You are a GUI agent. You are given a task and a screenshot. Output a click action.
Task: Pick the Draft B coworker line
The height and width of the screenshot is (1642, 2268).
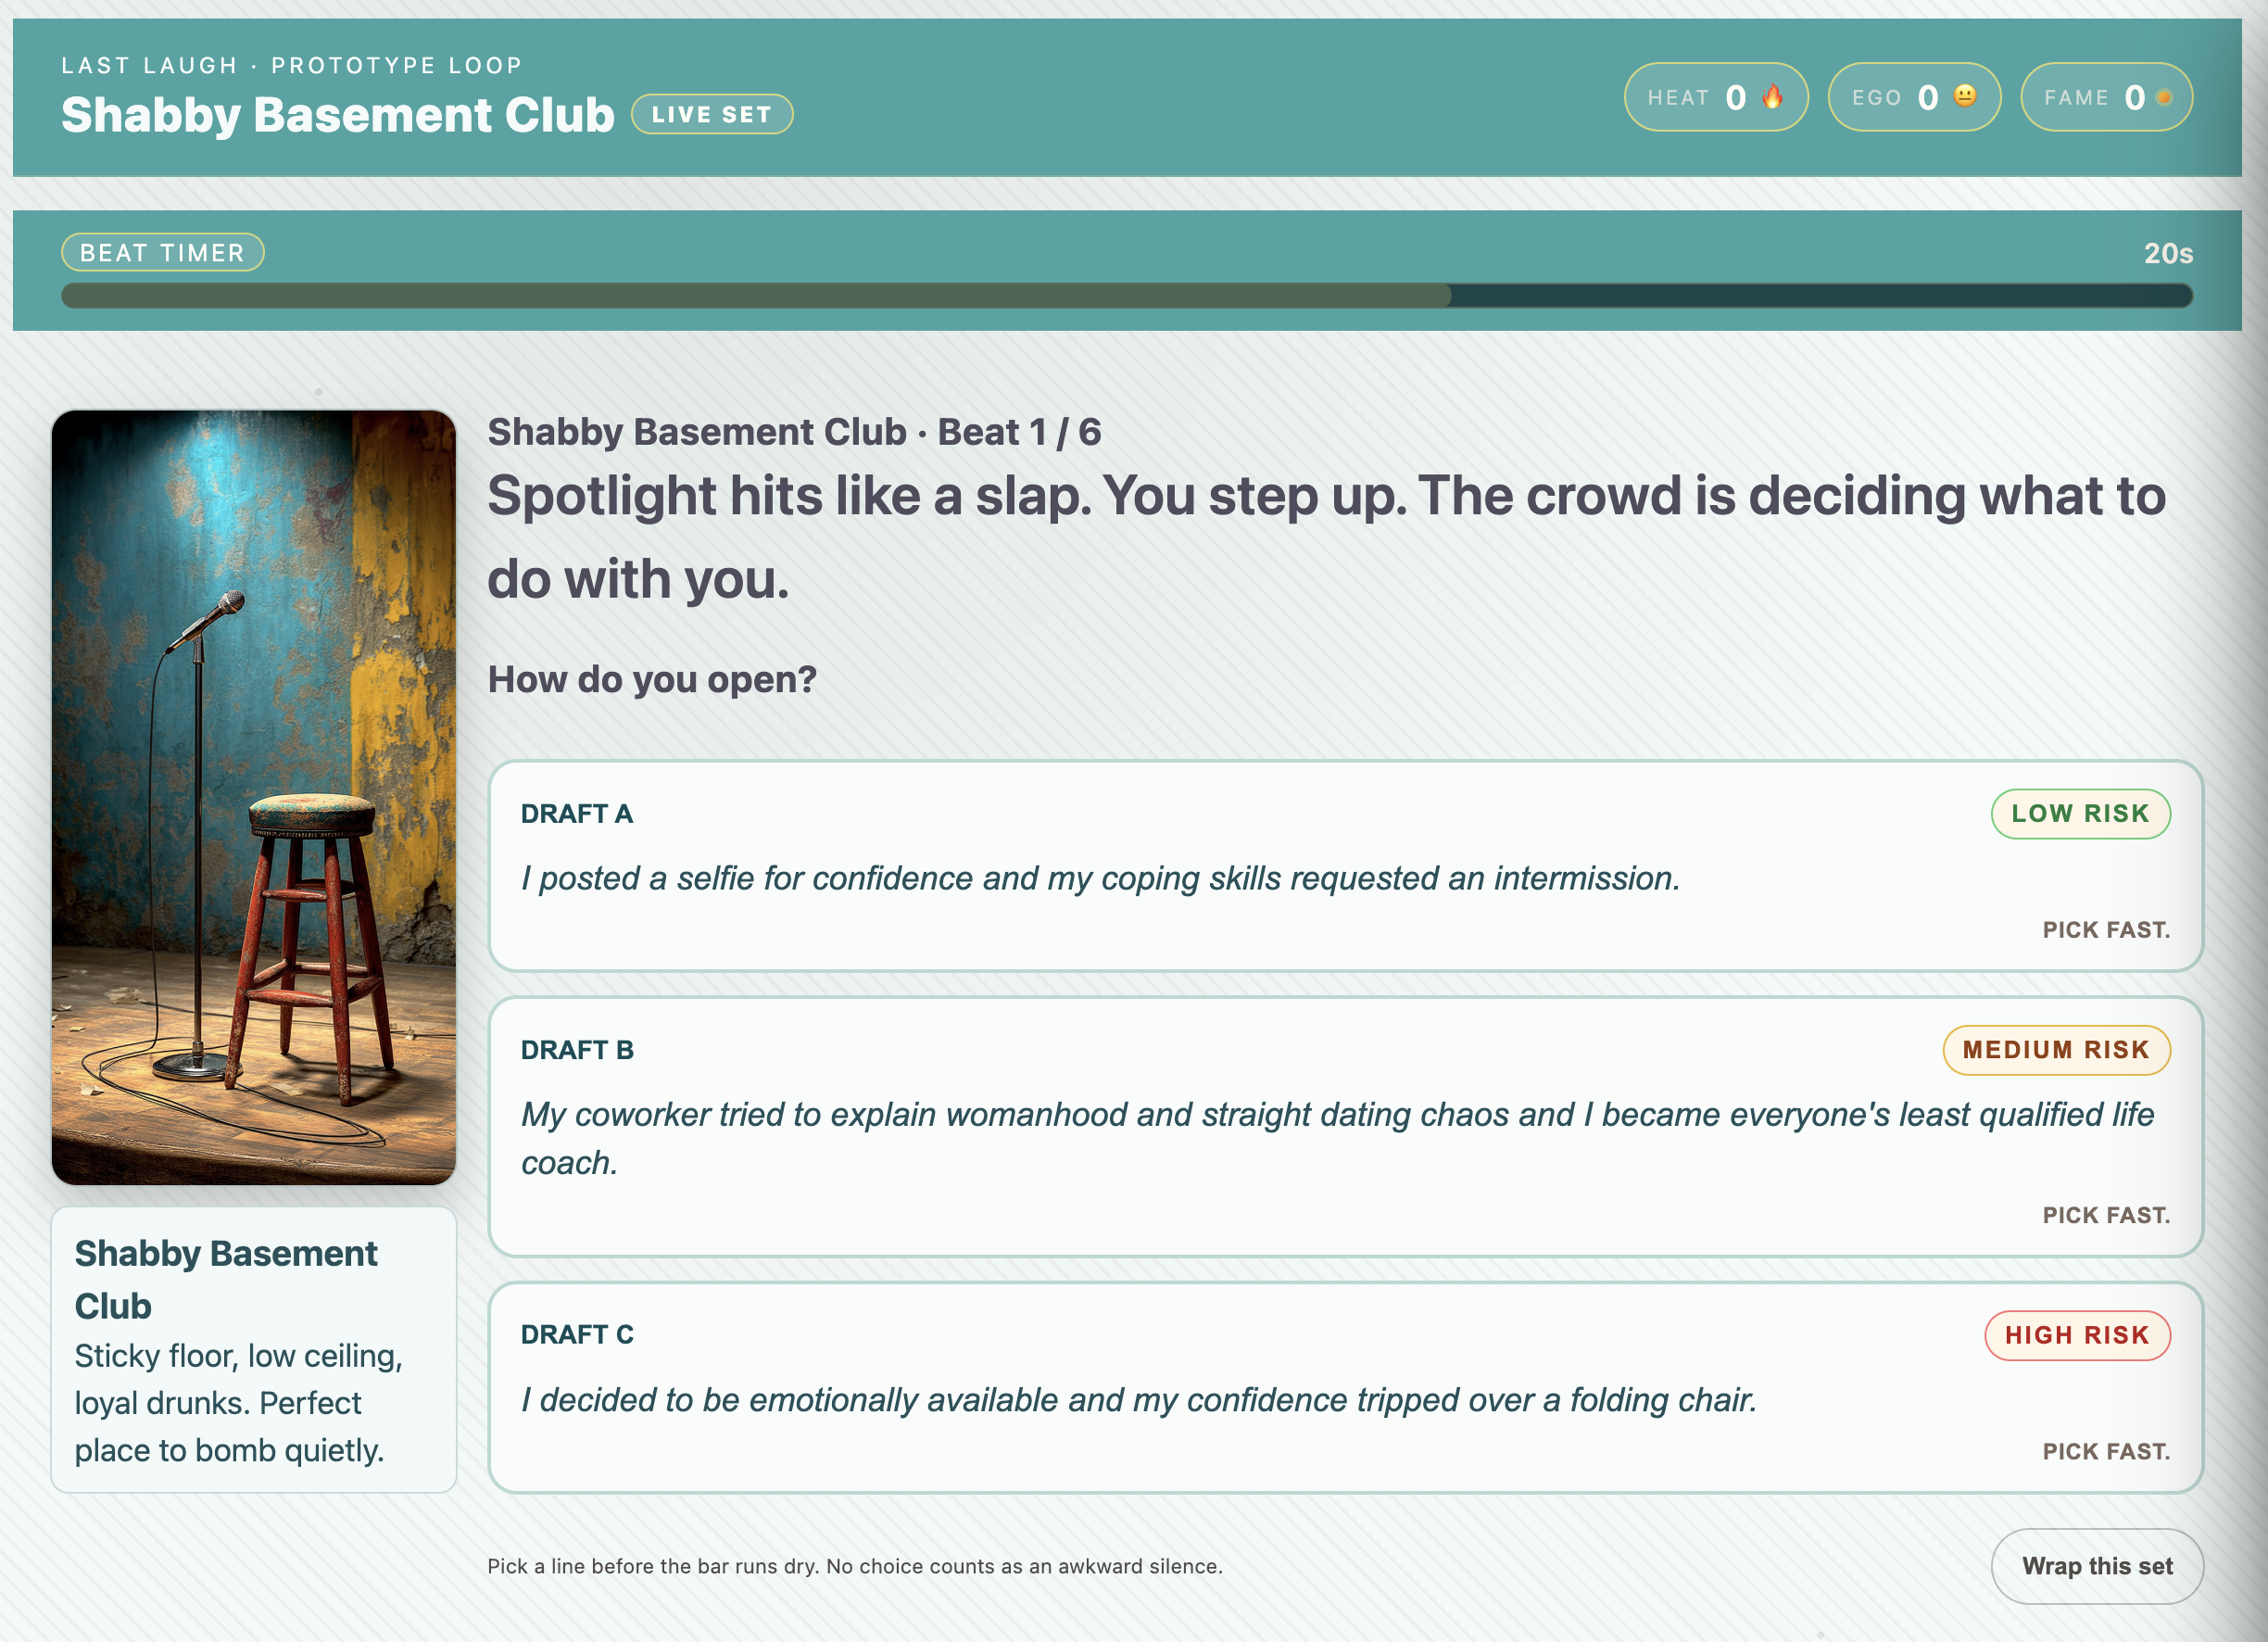(x=1336, y=1137)
